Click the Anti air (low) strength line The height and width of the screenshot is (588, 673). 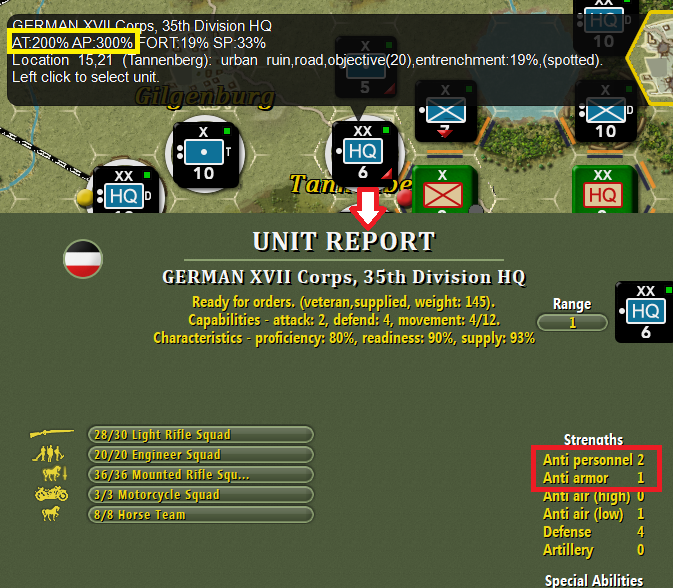pos(594,514)
